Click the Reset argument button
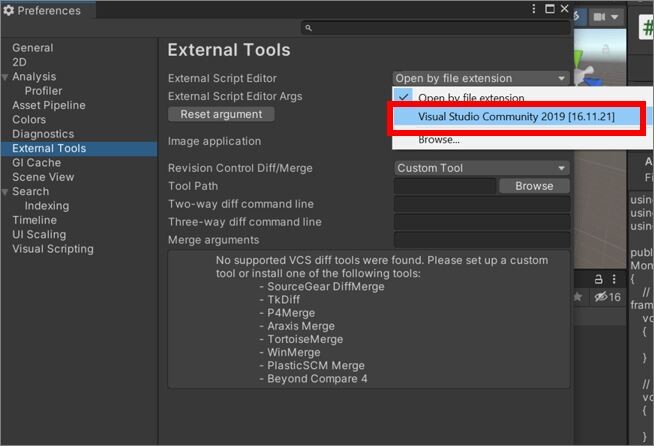Image resolution: width=654 pixels, height=446 pixels. (x=221, y=114)
